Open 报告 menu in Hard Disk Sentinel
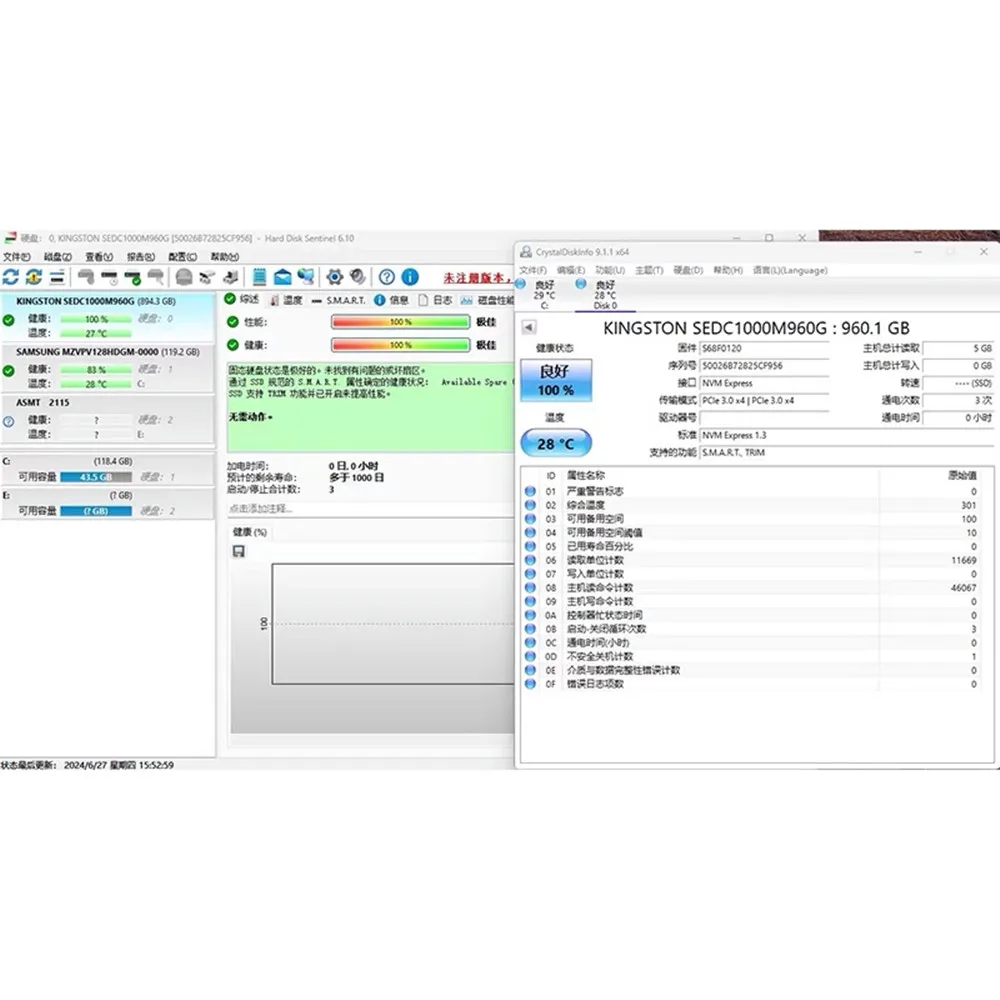Screen dimensions: 1000x1000 click(x=140, y=256)
